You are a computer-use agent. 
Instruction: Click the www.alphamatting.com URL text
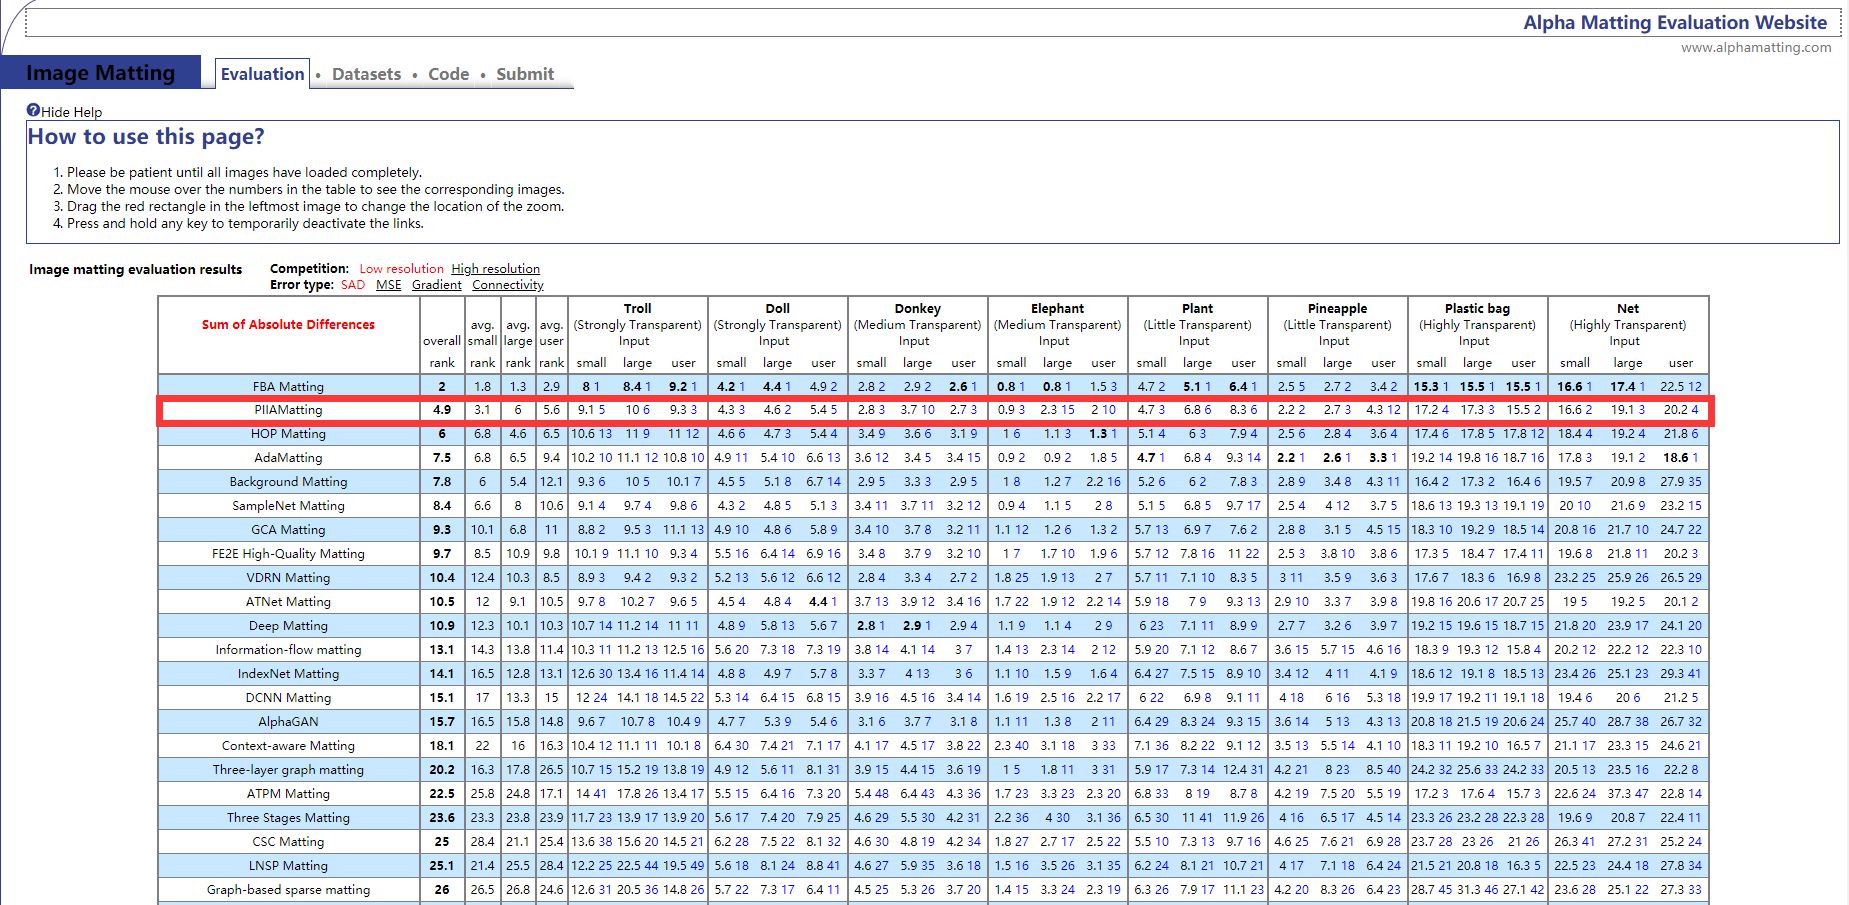pyautogui.click(x=1755, y=47)
